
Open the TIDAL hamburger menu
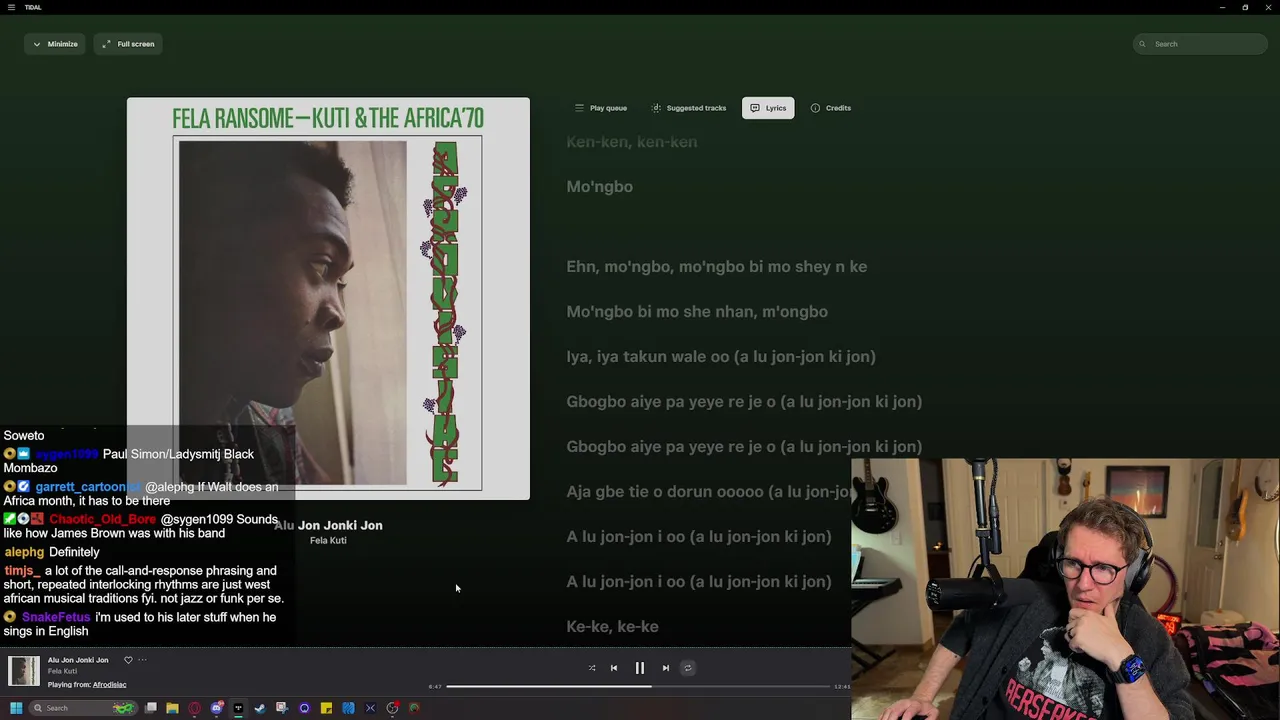pyautogui.click(x=12, y=7)
